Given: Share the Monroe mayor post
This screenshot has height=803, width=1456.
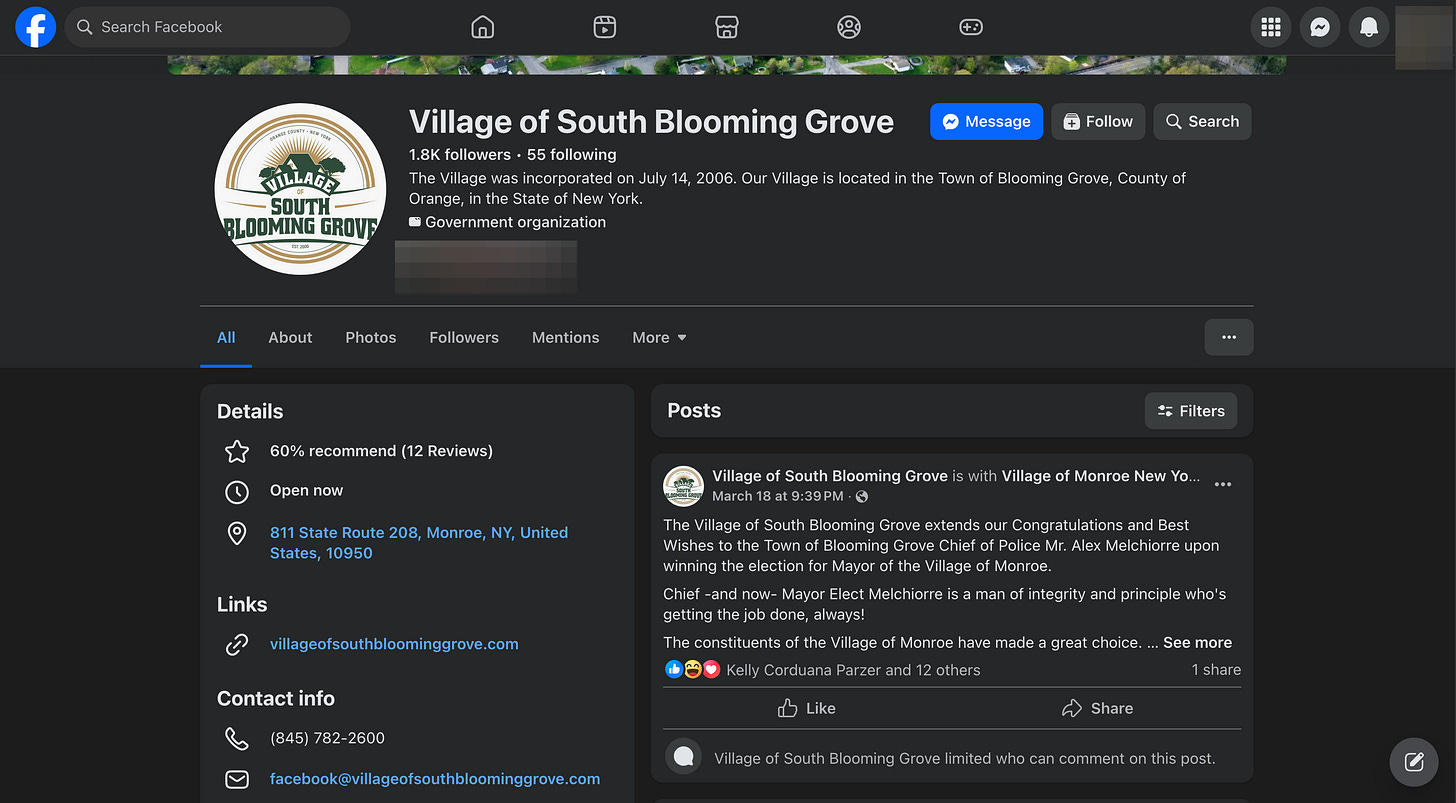Looking at the screenshot, I should click(x=1097, y=708).
